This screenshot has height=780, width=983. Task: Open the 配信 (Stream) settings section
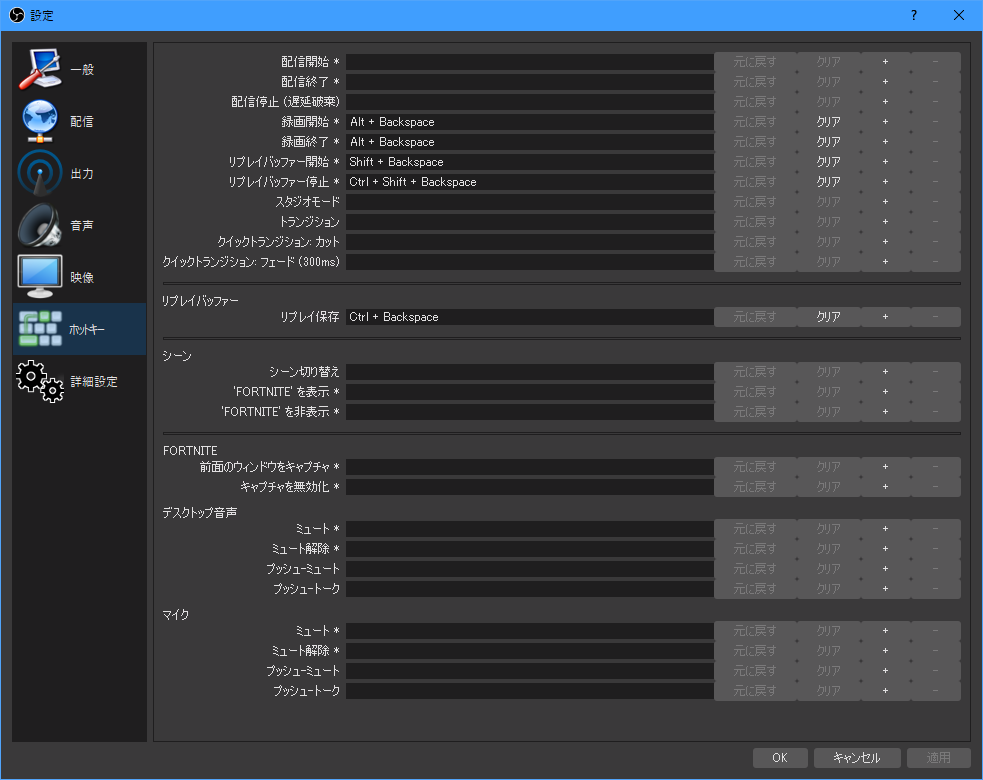coord(79,121)
